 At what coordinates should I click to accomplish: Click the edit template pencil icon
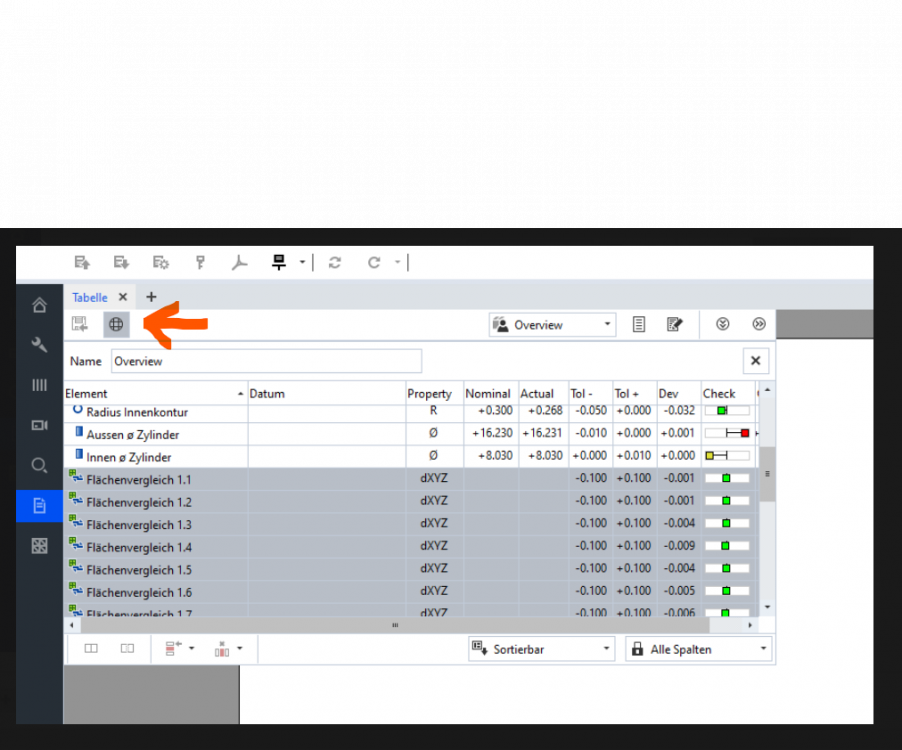click(x=675, y=324)
